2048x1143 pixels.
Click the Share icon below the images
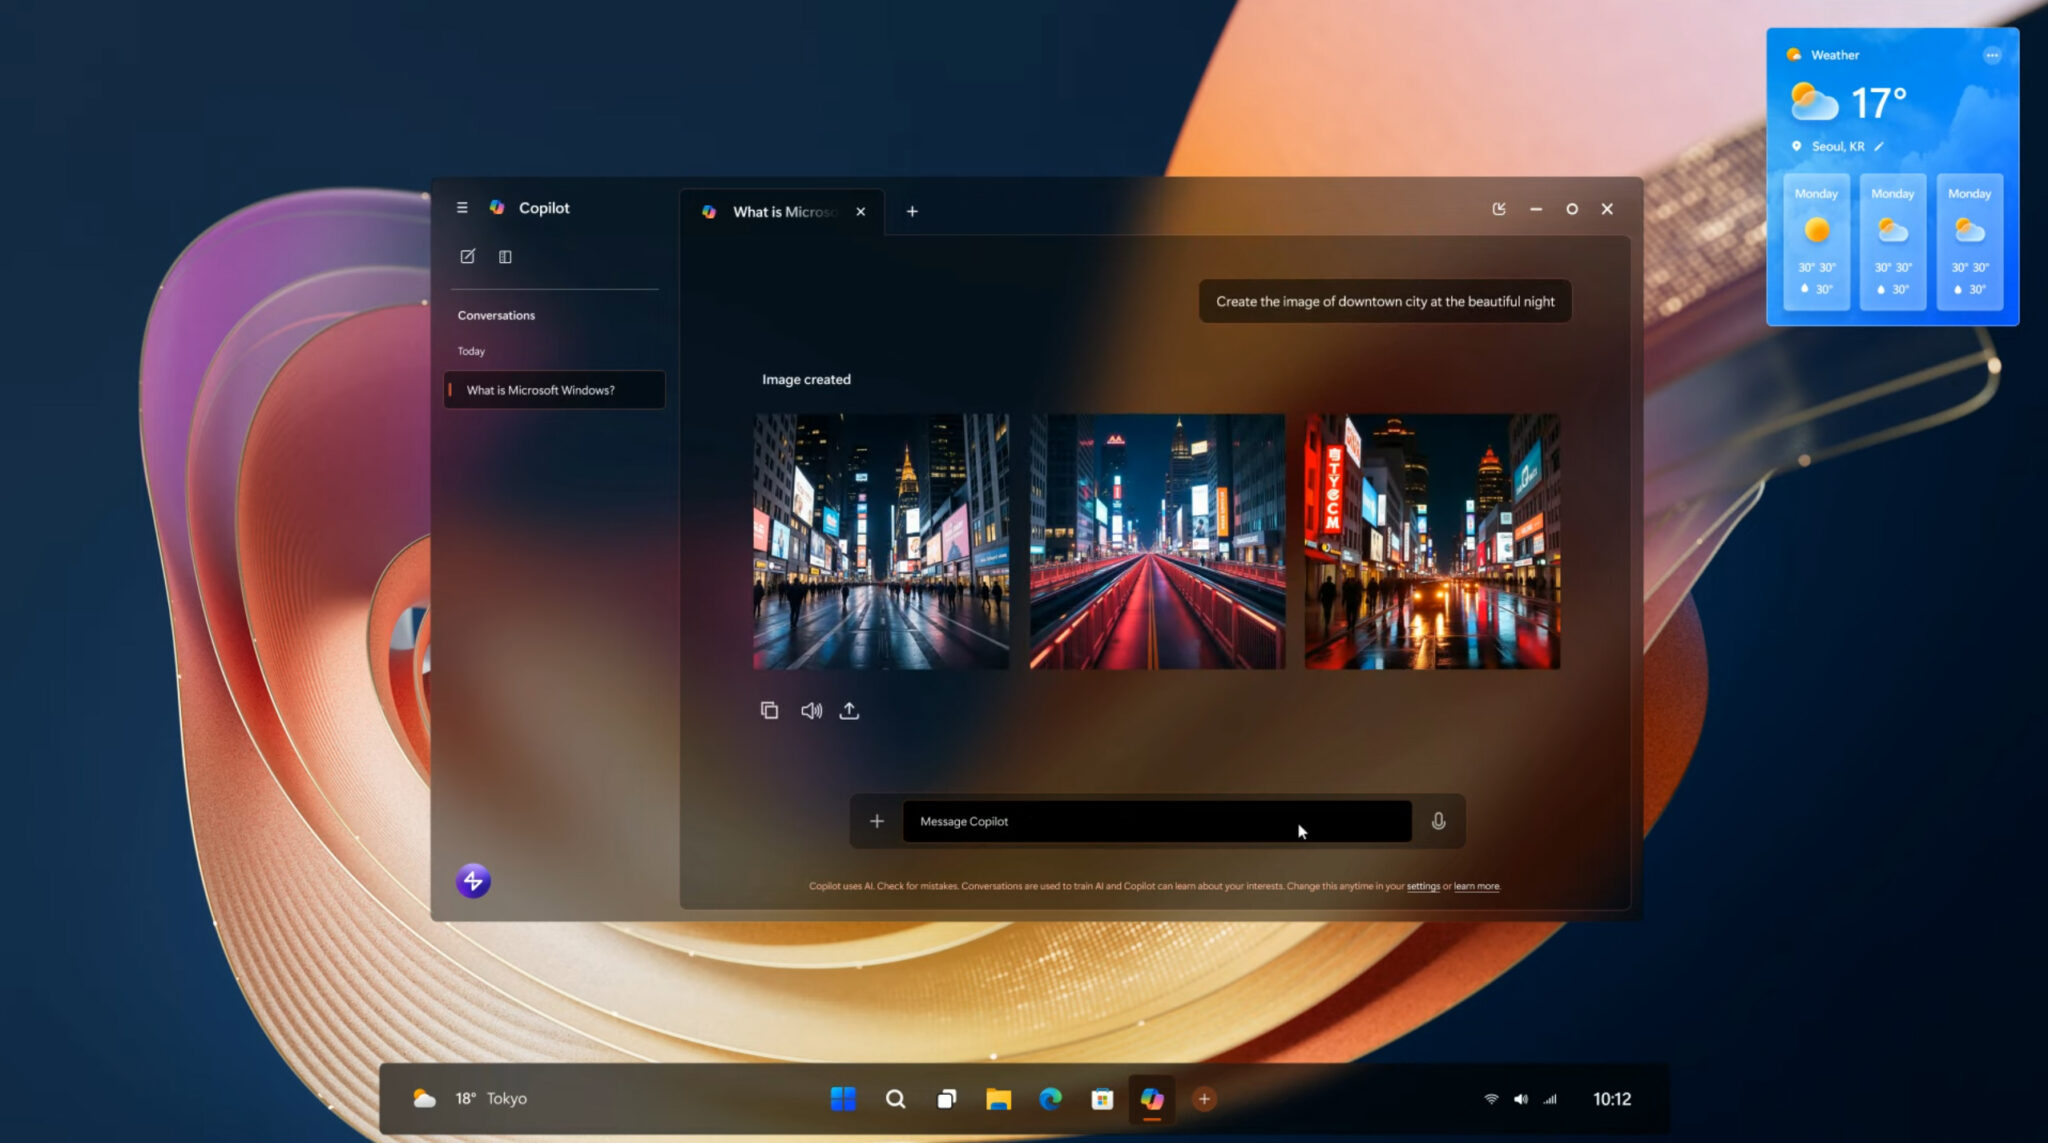point(849,710)
